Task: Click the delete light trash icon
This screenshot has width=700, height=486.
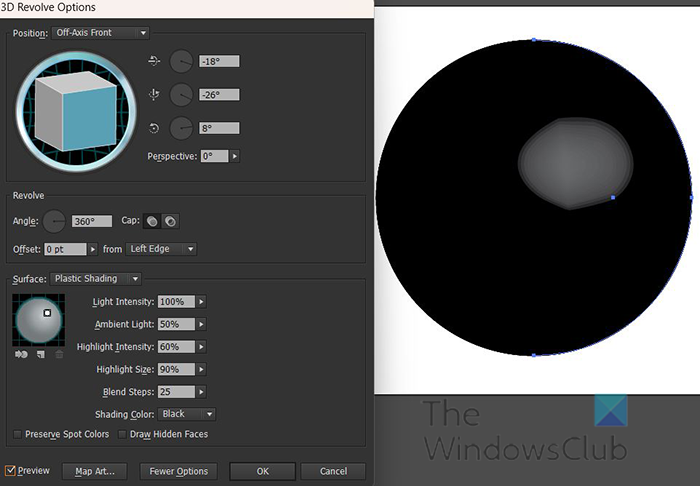Action: pyautogui.click(x=59, y=354)
